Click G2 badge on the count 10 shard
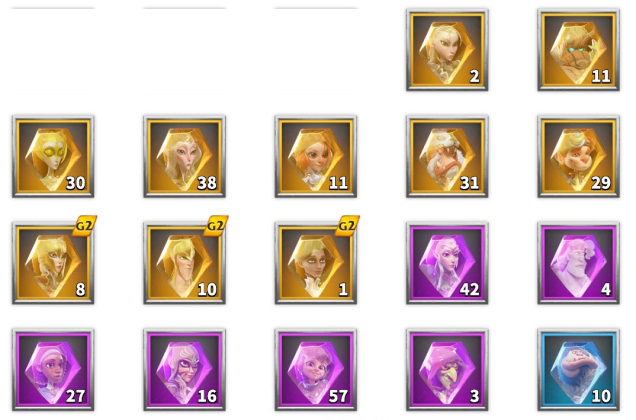Image resolution: width=636 pixels, height=420 pixels. coord(216,225)
